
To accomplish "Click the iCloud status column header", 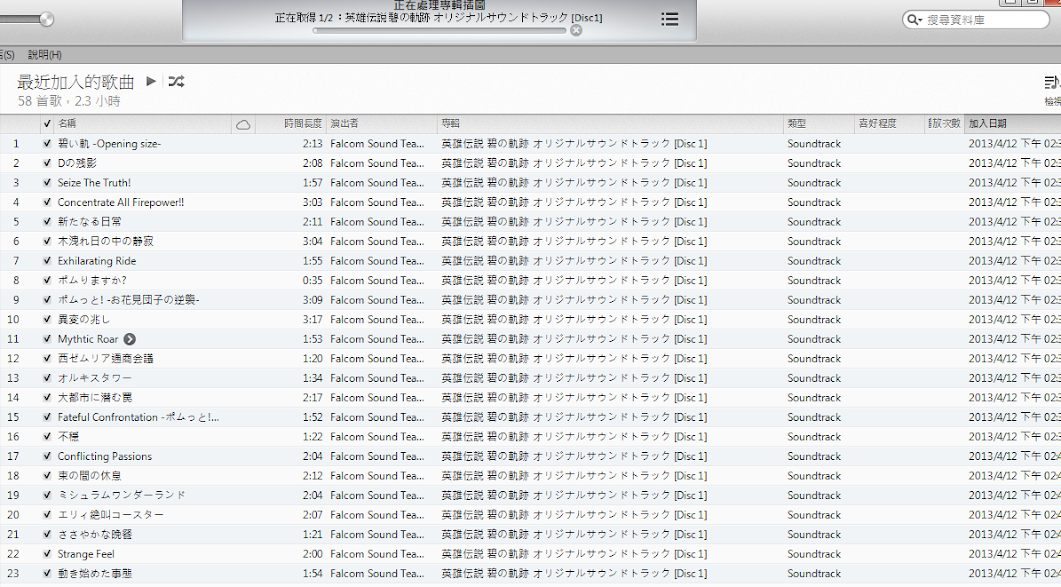I will pos(243,124).
